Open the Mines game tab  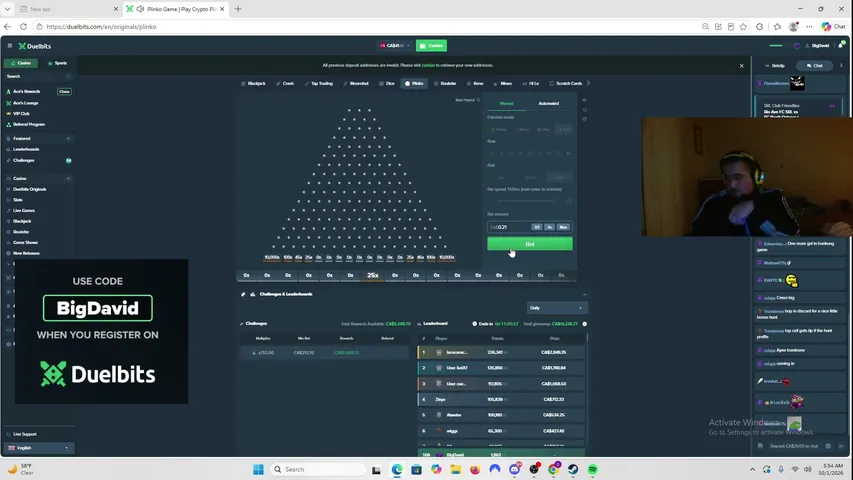click(503, 83)
